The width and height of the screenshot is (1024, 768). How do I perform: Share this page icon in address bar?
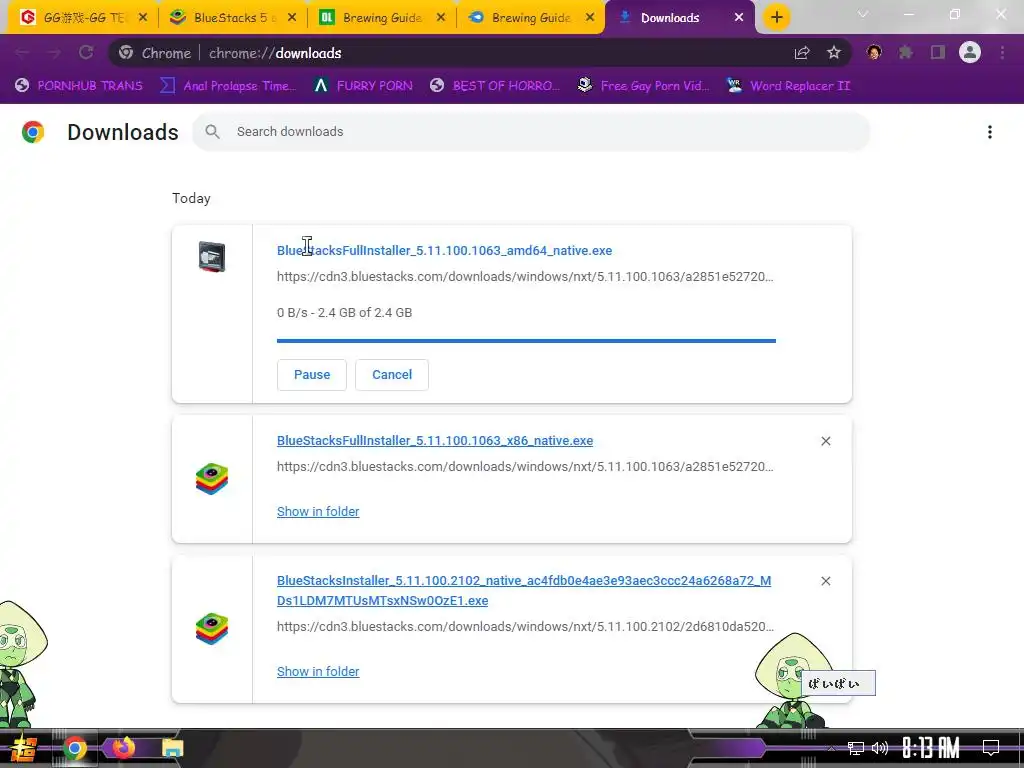802,53
